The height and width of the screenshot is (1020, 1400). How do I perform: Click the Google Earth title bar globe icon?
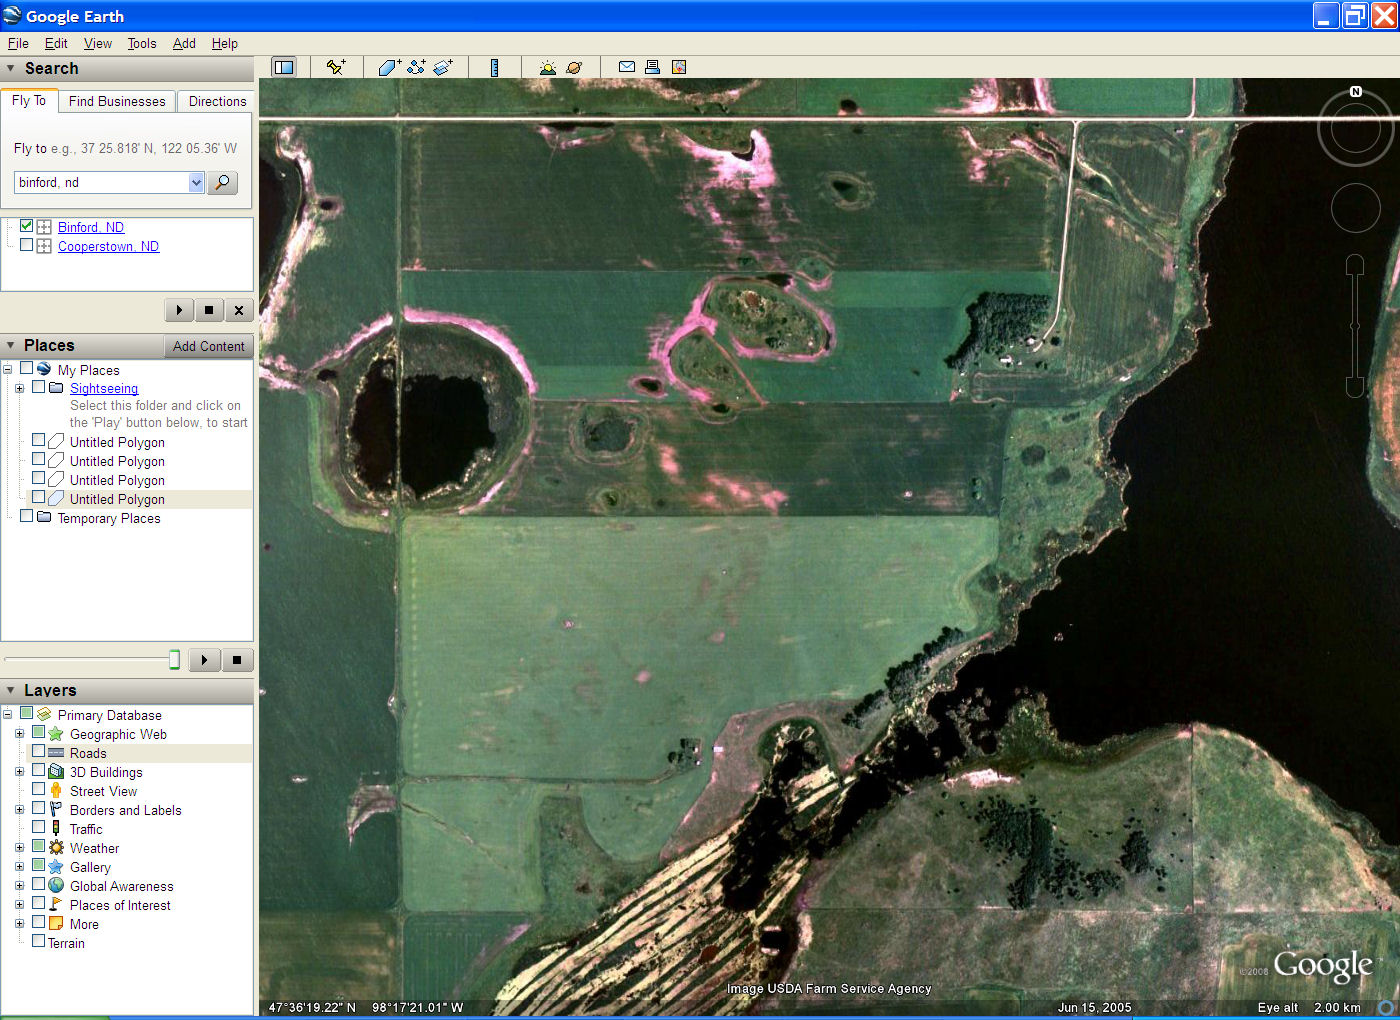pyautogui.click(x=12, y=15)
